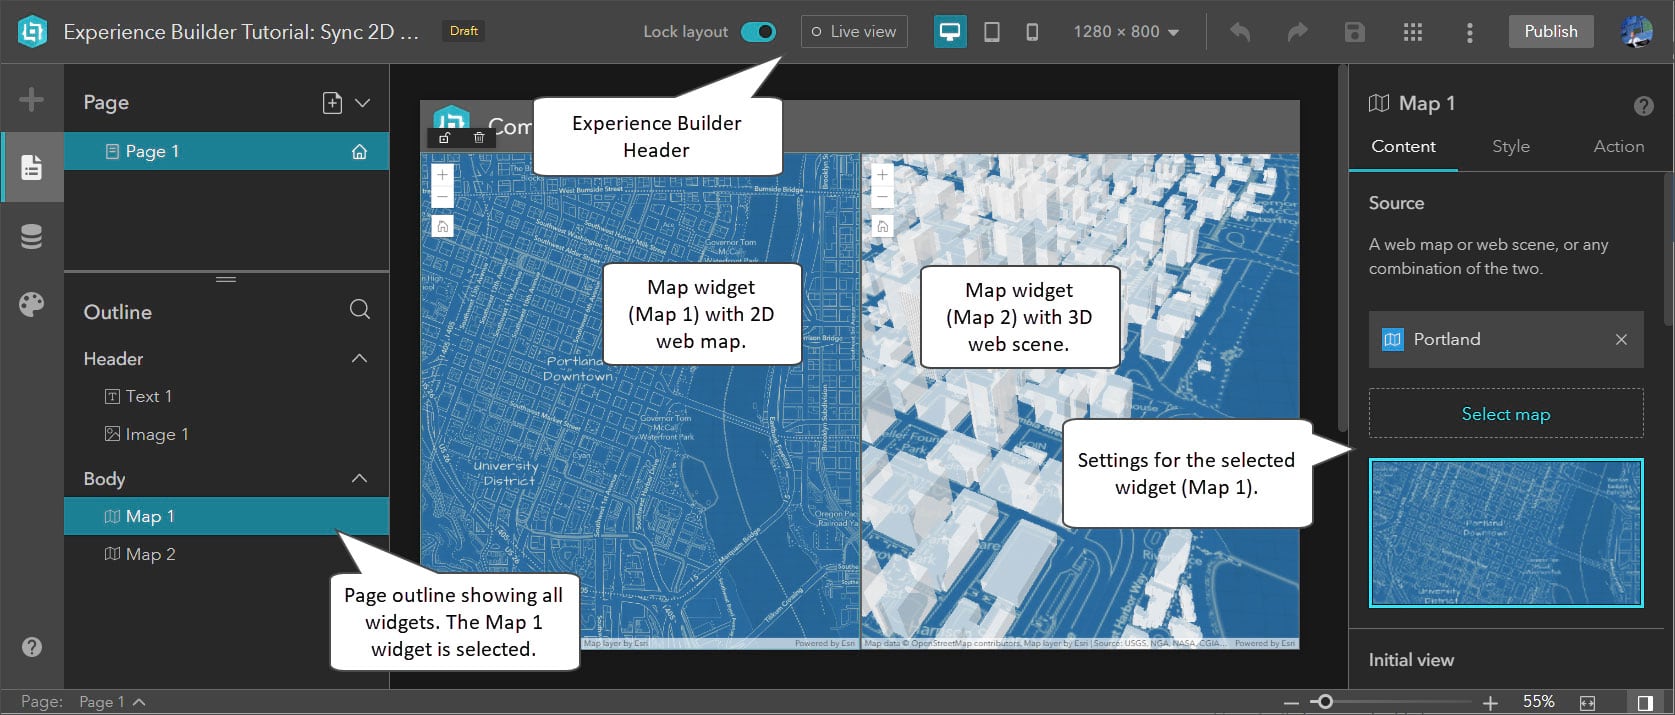Select Map 2 in outline
1675x715 pixels.
226,554
